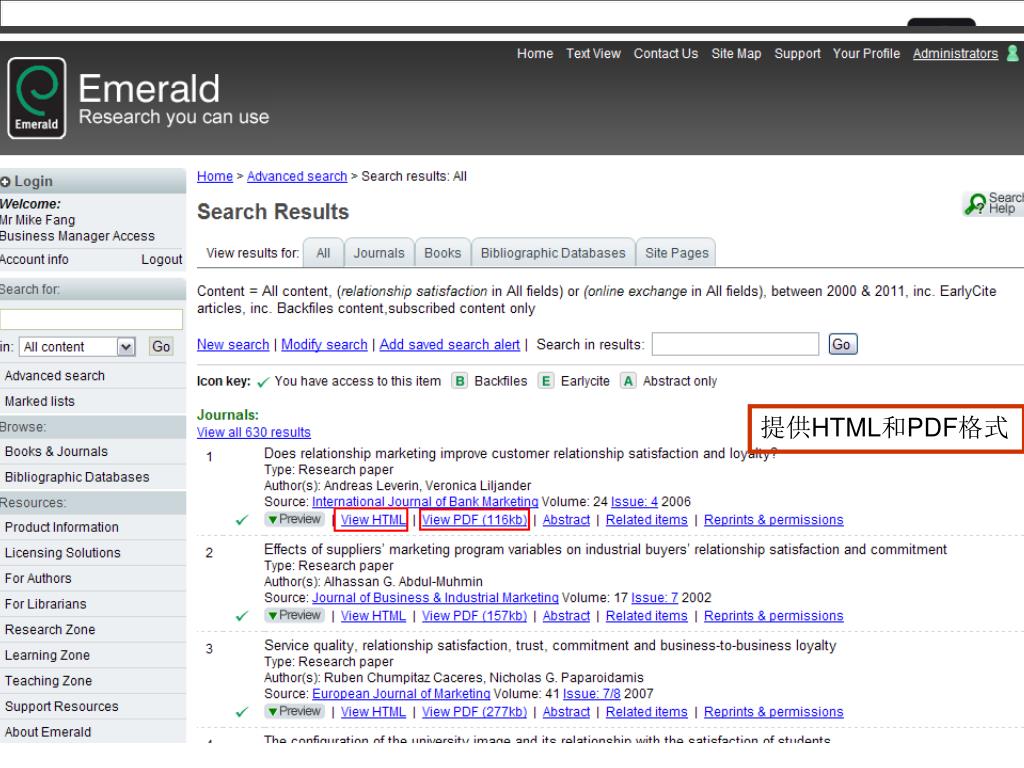The height and width of the screenshot is (768, 1024).
Task: Click the Login plus icon
Action: click(5, 182)
